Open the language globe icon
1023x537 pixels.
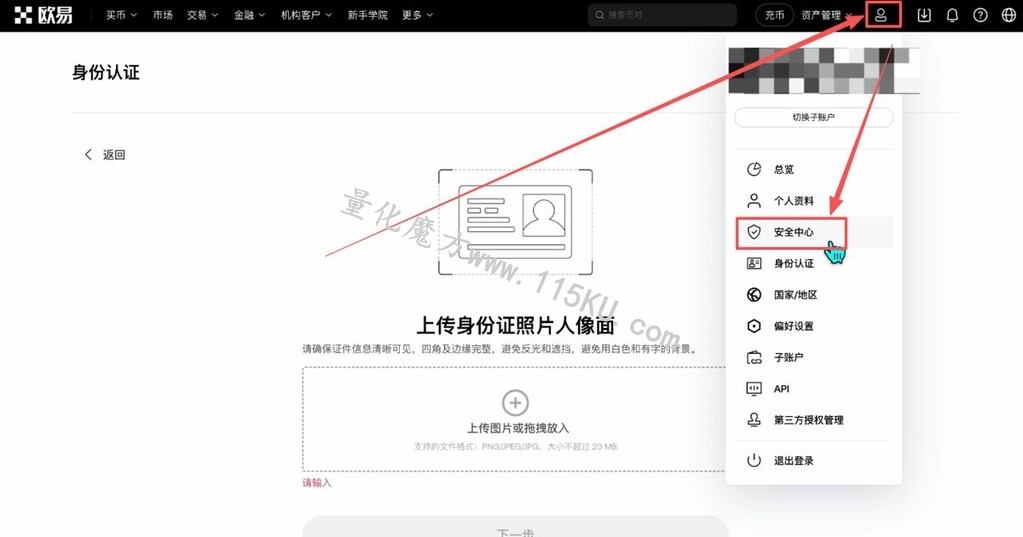coord(1009,15)
